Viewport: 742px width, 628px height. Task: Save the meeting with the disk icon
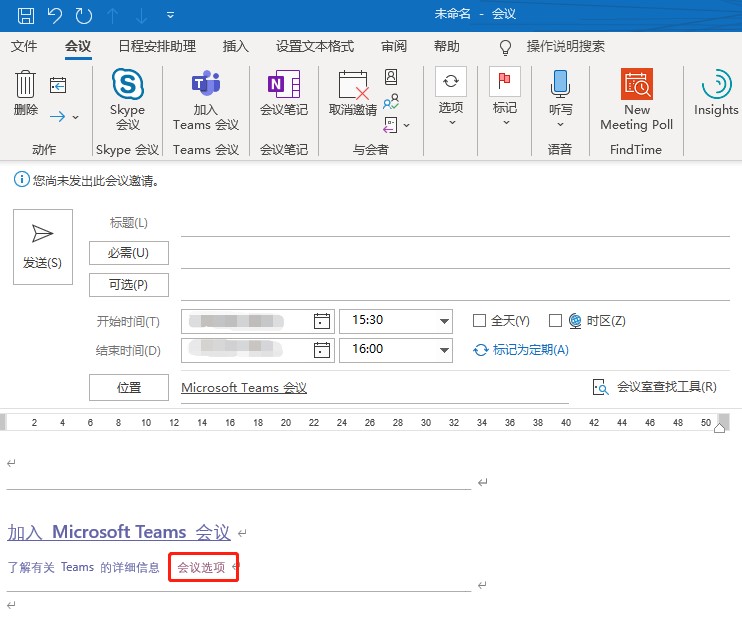click(x=26, y=15)
